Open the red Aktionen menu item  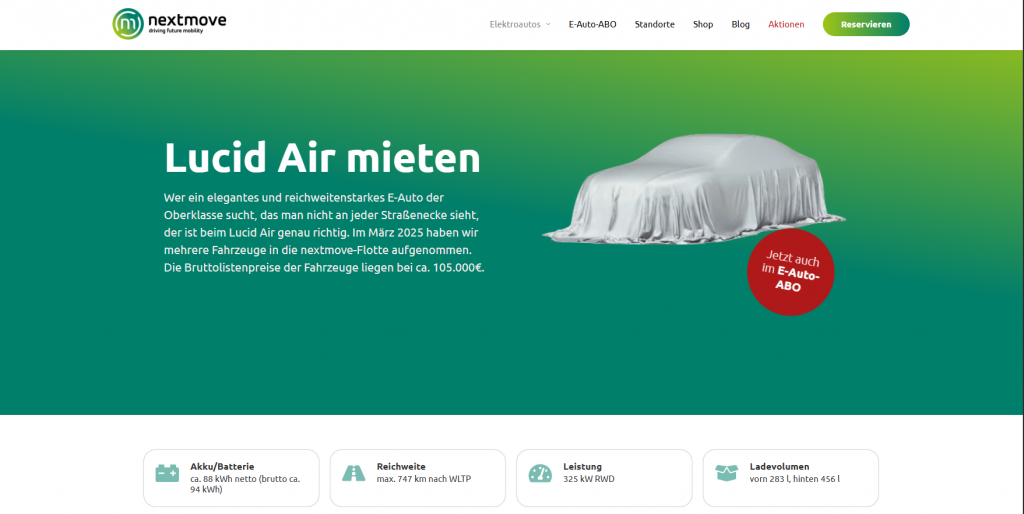click(786, 24)
